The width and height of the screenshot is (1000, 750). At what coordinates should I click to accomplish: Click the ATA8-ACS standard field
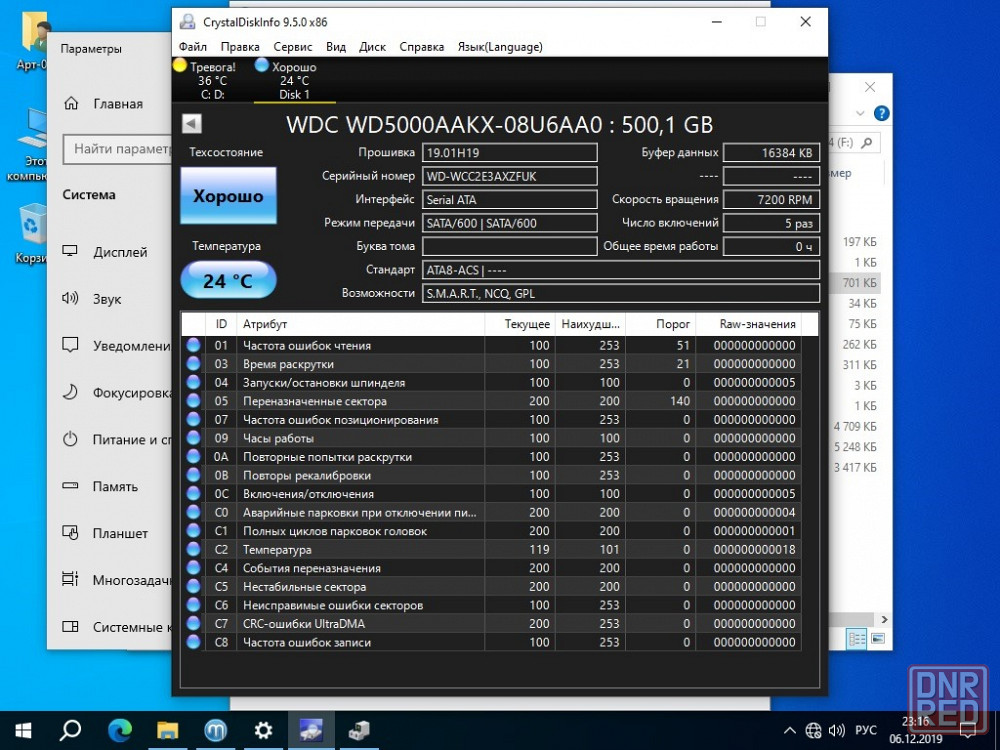pos(621,270)
